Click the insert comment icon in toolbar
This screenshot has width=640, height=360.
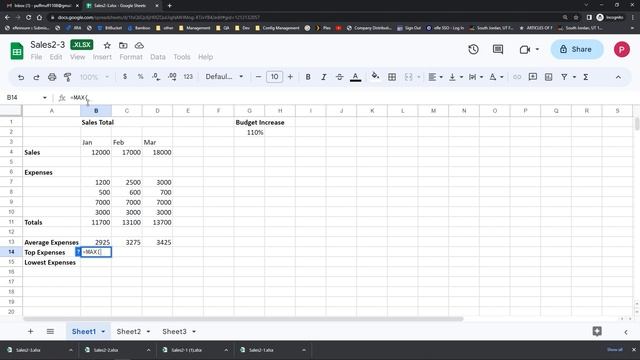533,77
